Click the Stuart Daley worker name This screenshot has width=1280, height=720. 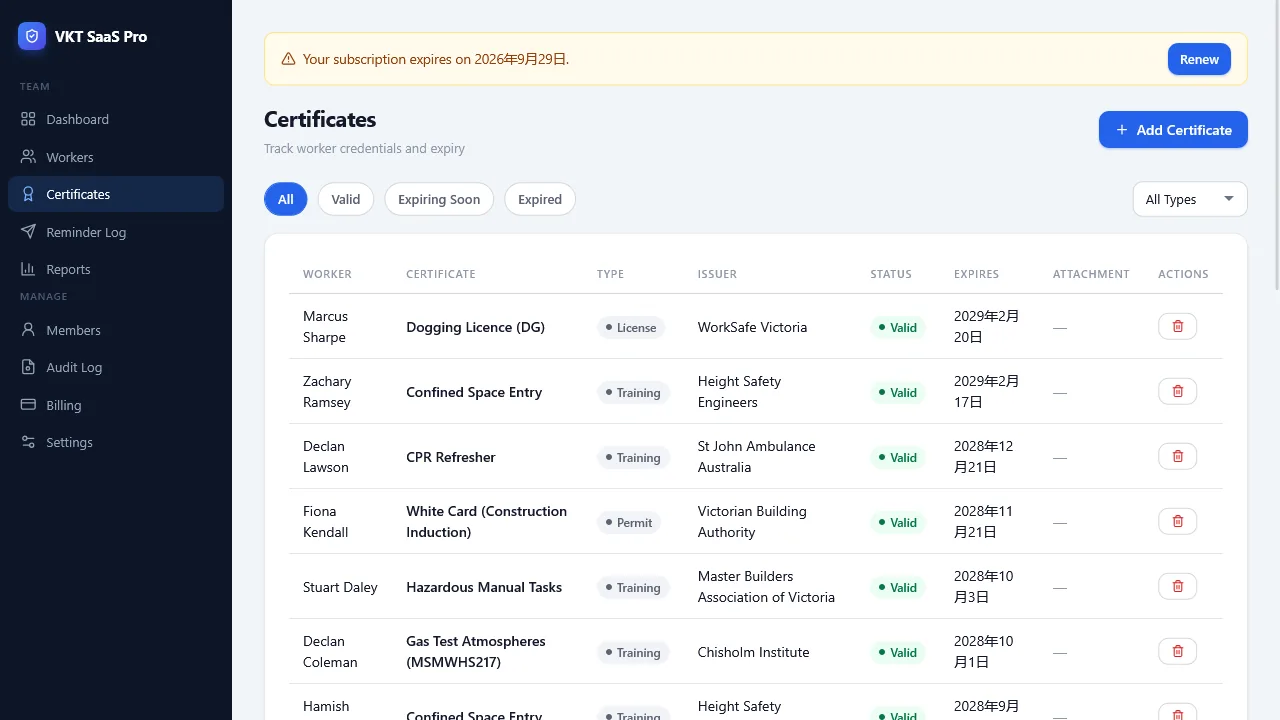point(340,587)
